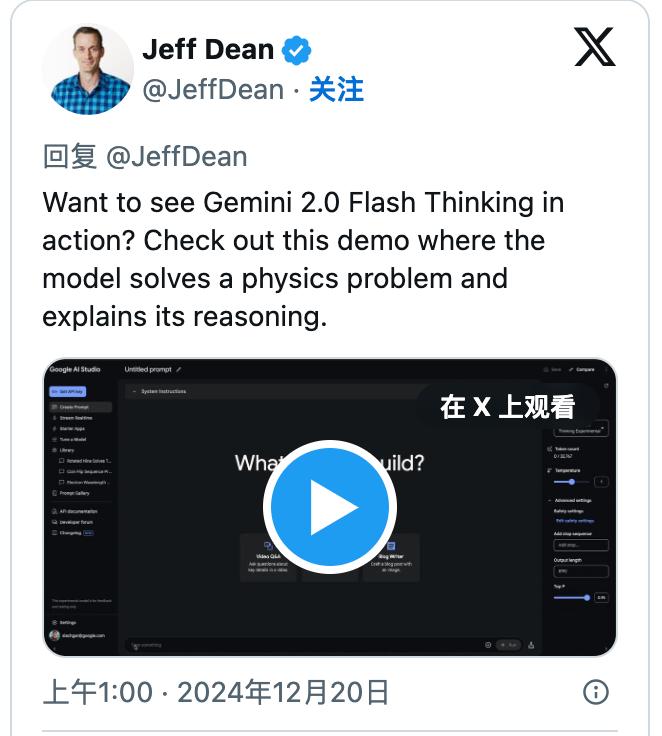Viewport: 662px width, 736px height.
Task: Open the Thinking Experimental model dropdown
Action: pyautogui.click(x=581, y=430)
